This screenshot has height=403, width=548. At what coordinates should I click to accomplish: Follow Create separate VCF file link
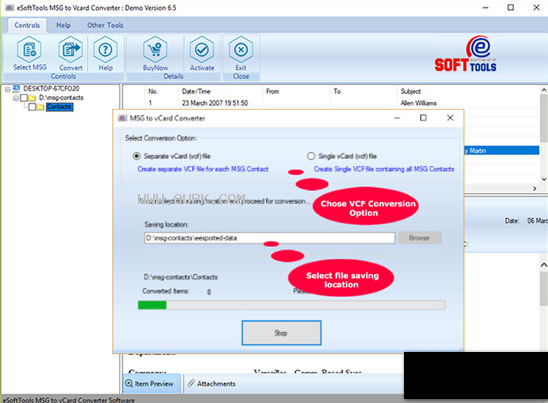point(203,169)
